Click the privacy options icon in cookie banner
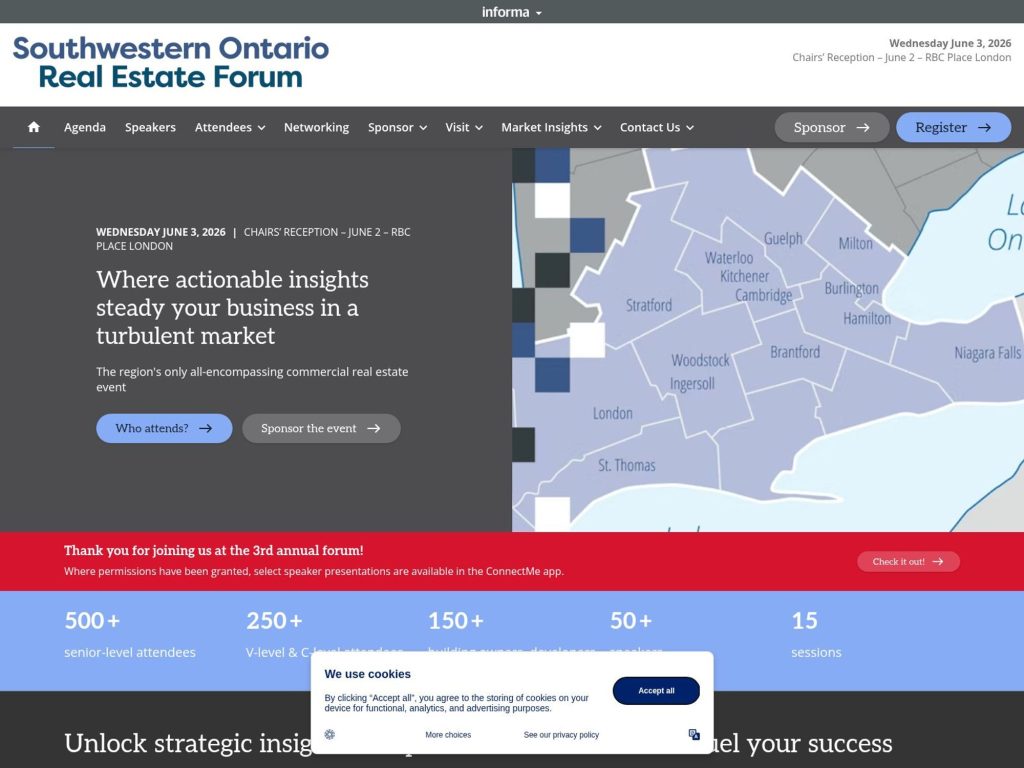Screen dimensions: 1024x768 tap(694, 734)
